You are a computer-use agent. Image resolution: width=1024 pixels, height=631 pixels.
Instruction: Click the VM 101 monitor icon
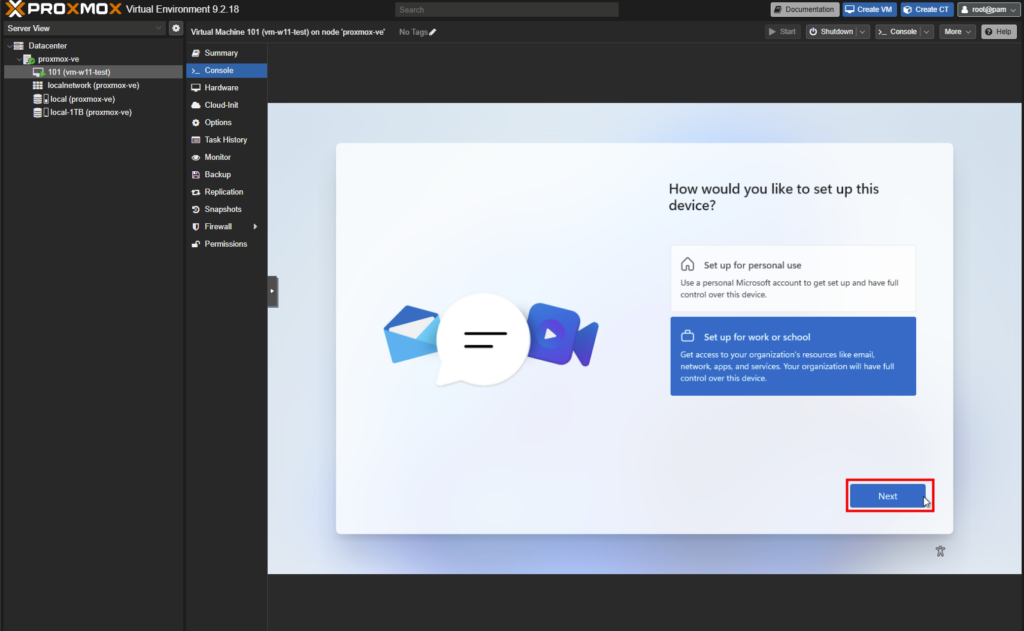point(39,73)
